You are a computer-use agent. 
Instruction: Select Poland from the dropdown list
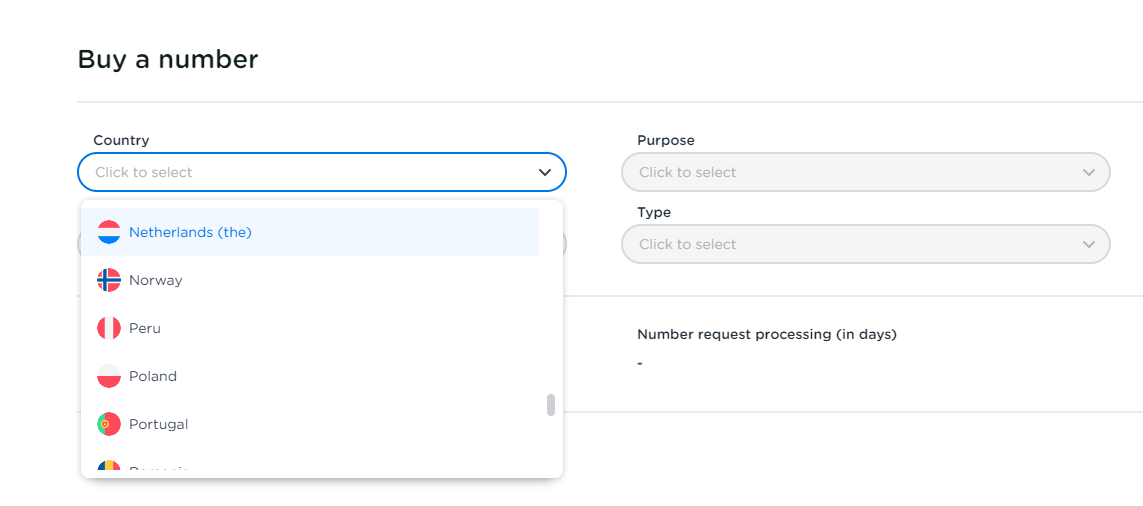tap(153, 376)
